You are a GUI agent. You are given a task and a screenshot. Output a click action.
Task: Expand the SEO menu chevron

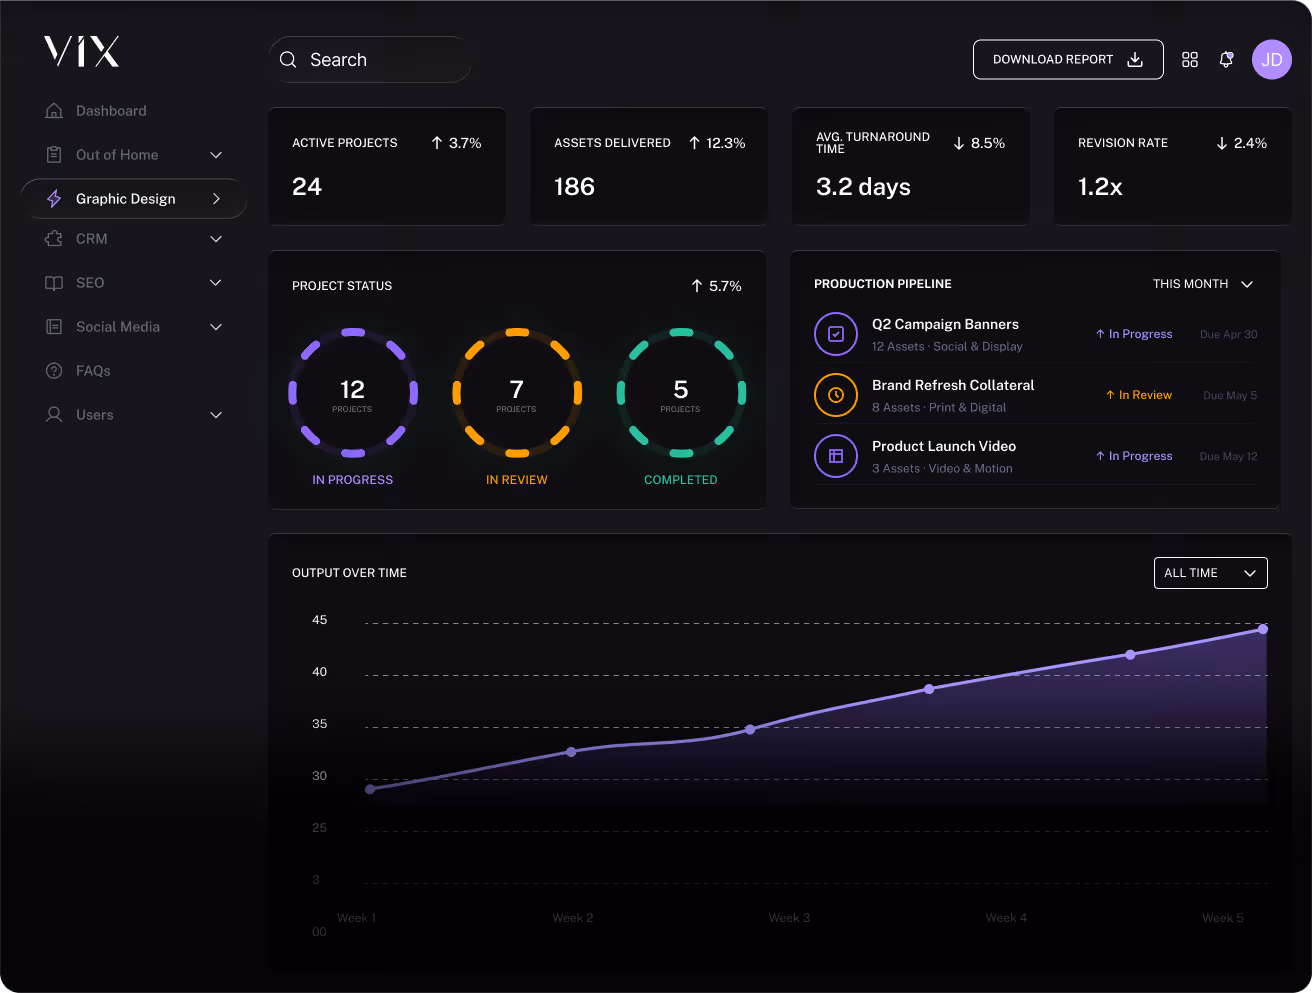[216, 283]
